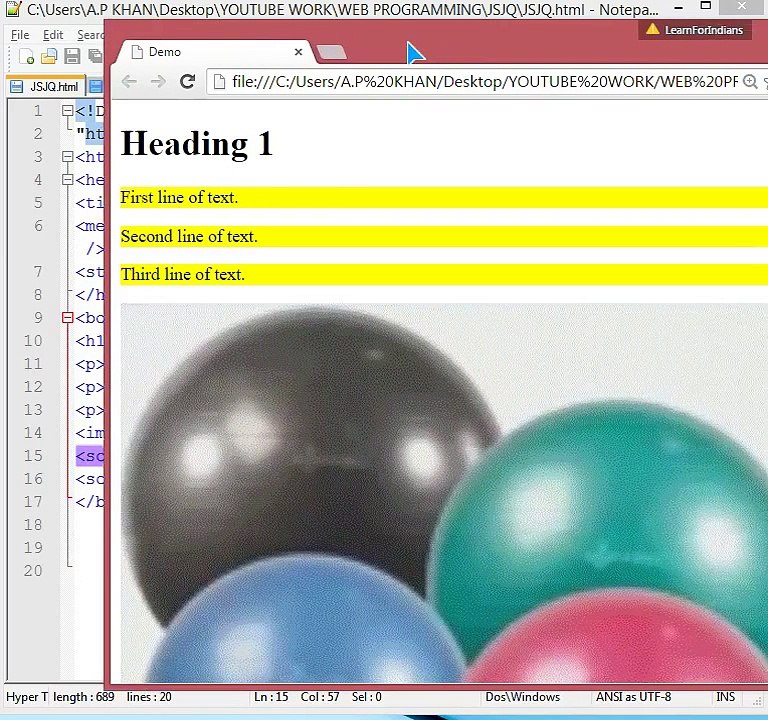Click the 'length : 689' status bar entry
The width and height of the screenshot is (768, 720).
tap(84, 697)
